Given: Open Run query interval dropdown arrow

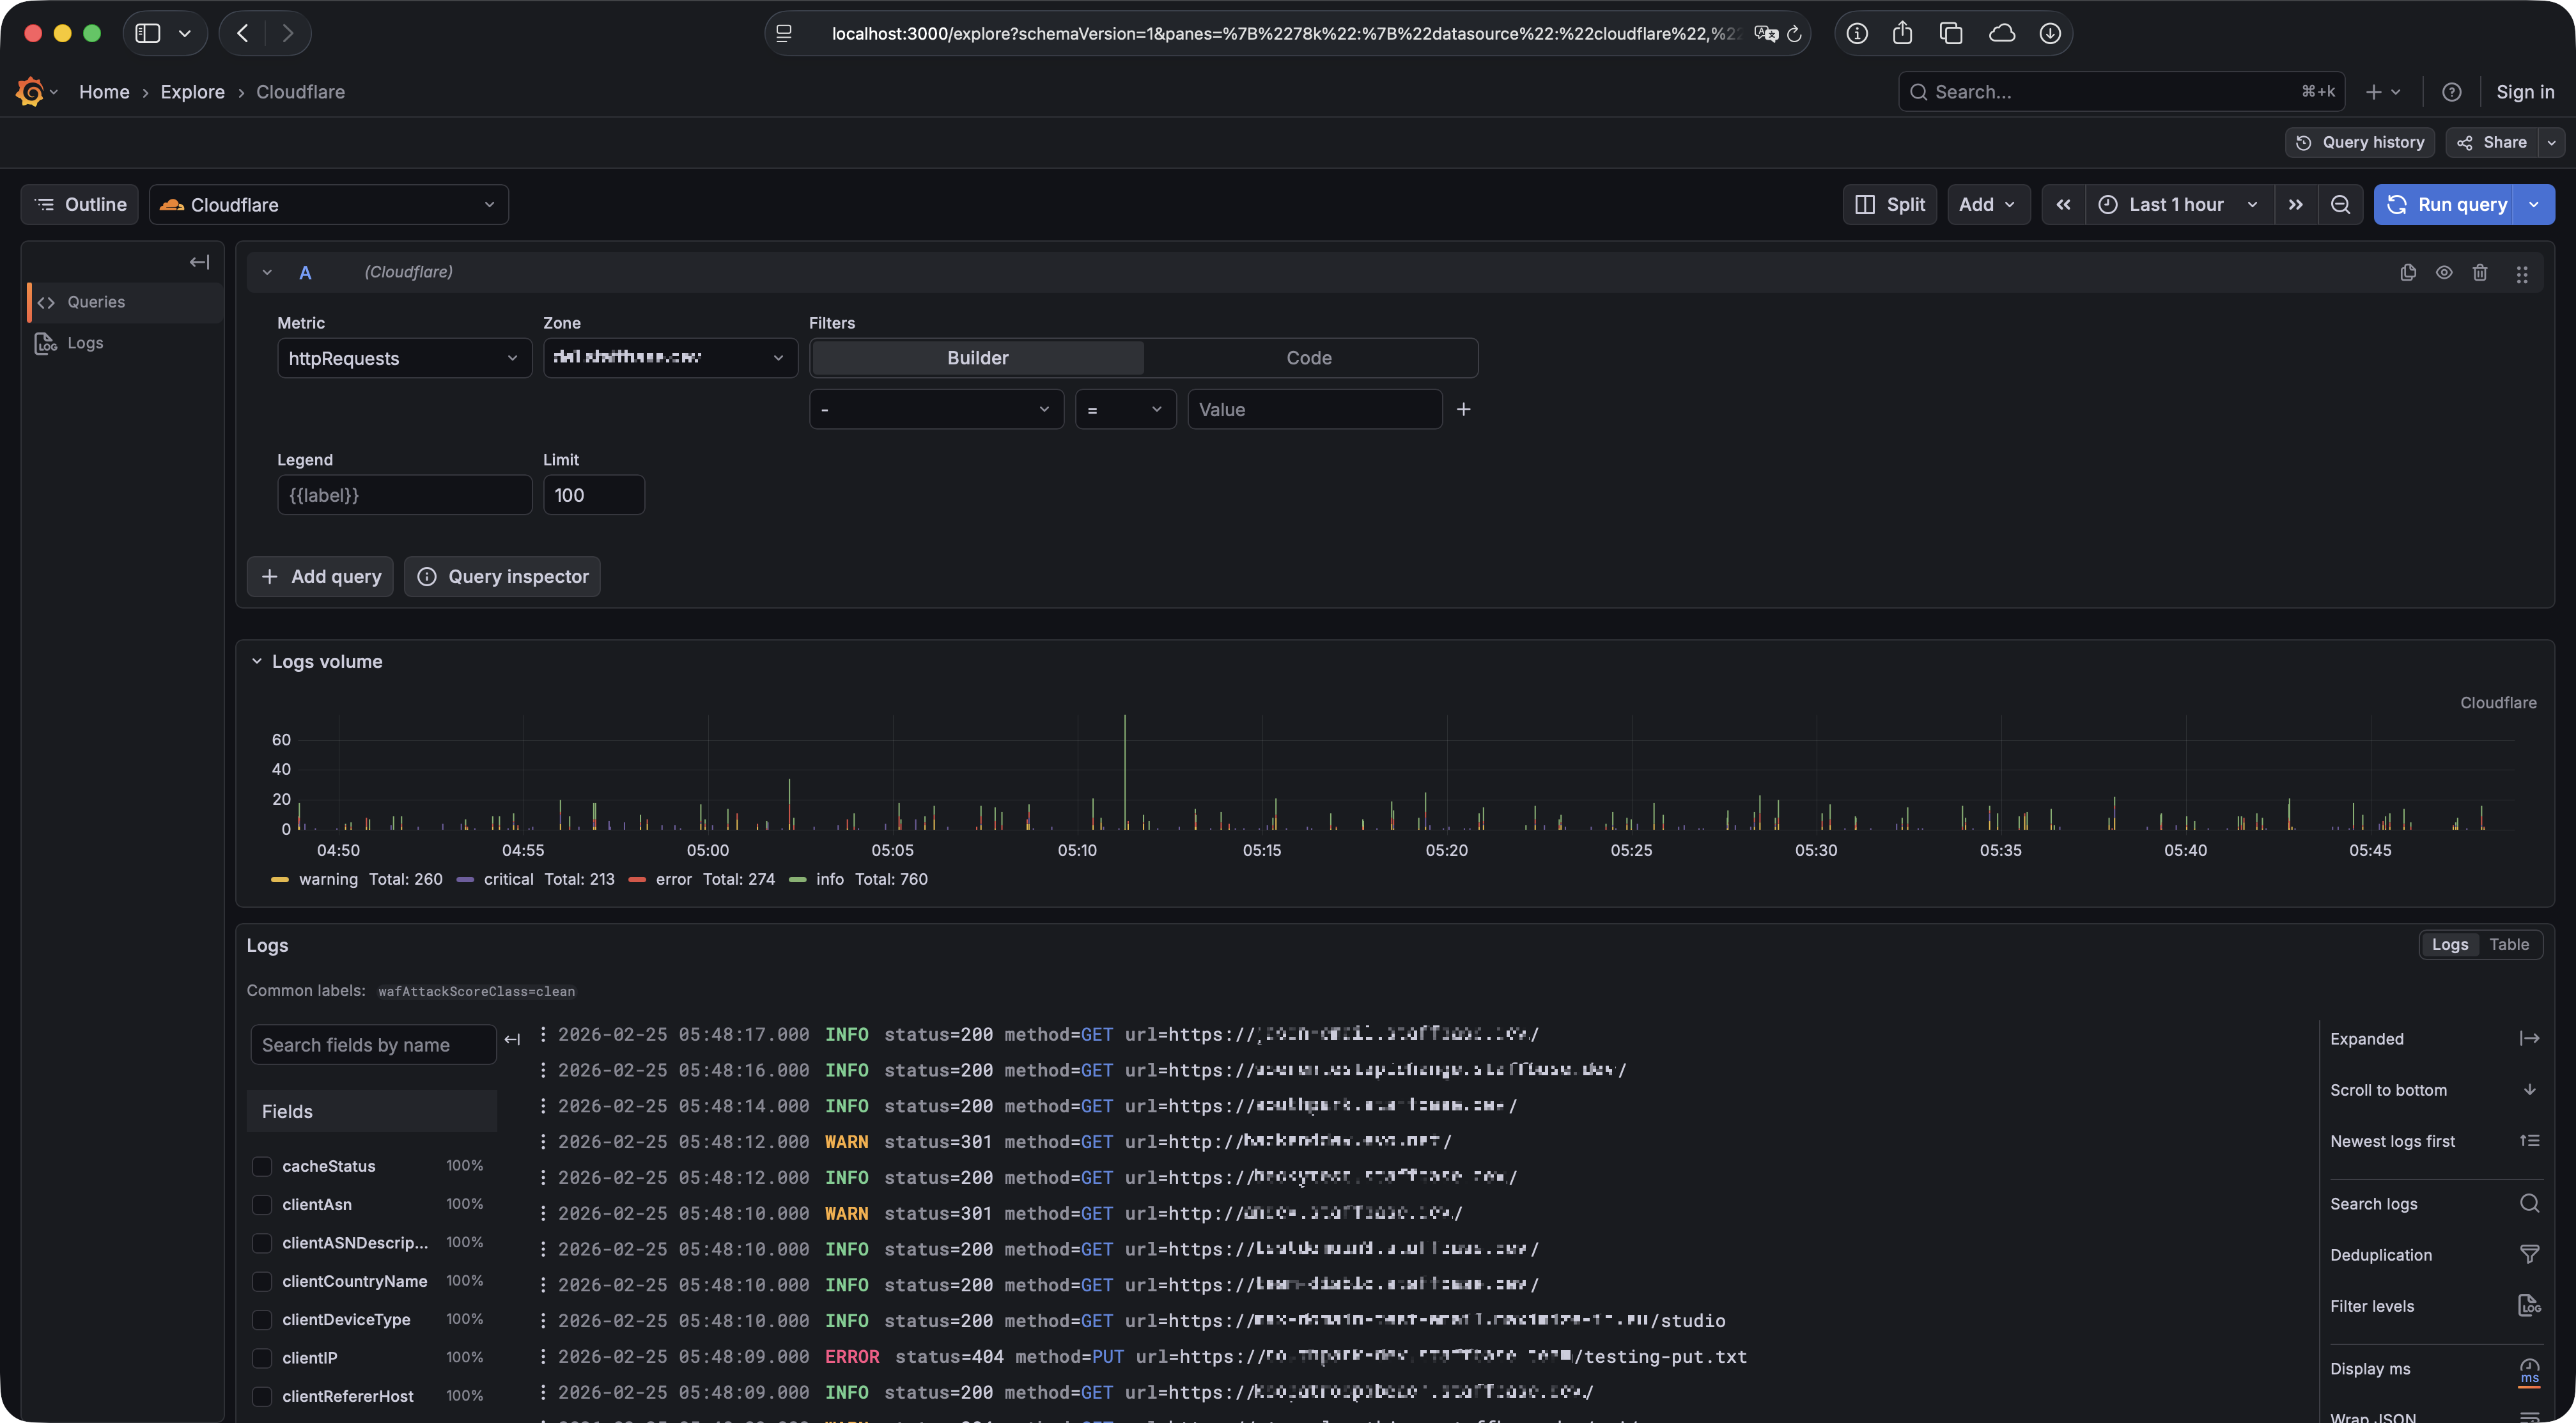Looking at the screenshot, I should [x=2534, y=204].
